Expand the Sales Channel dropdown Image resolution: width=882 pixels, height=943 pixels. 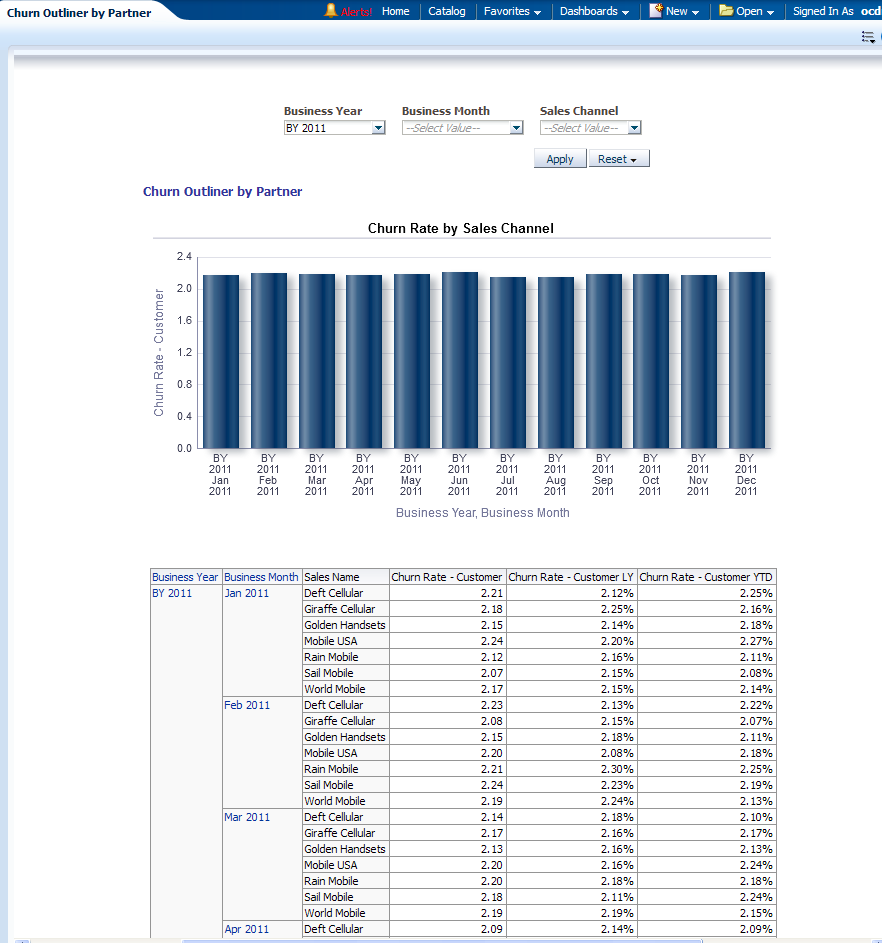click(634, 128)
